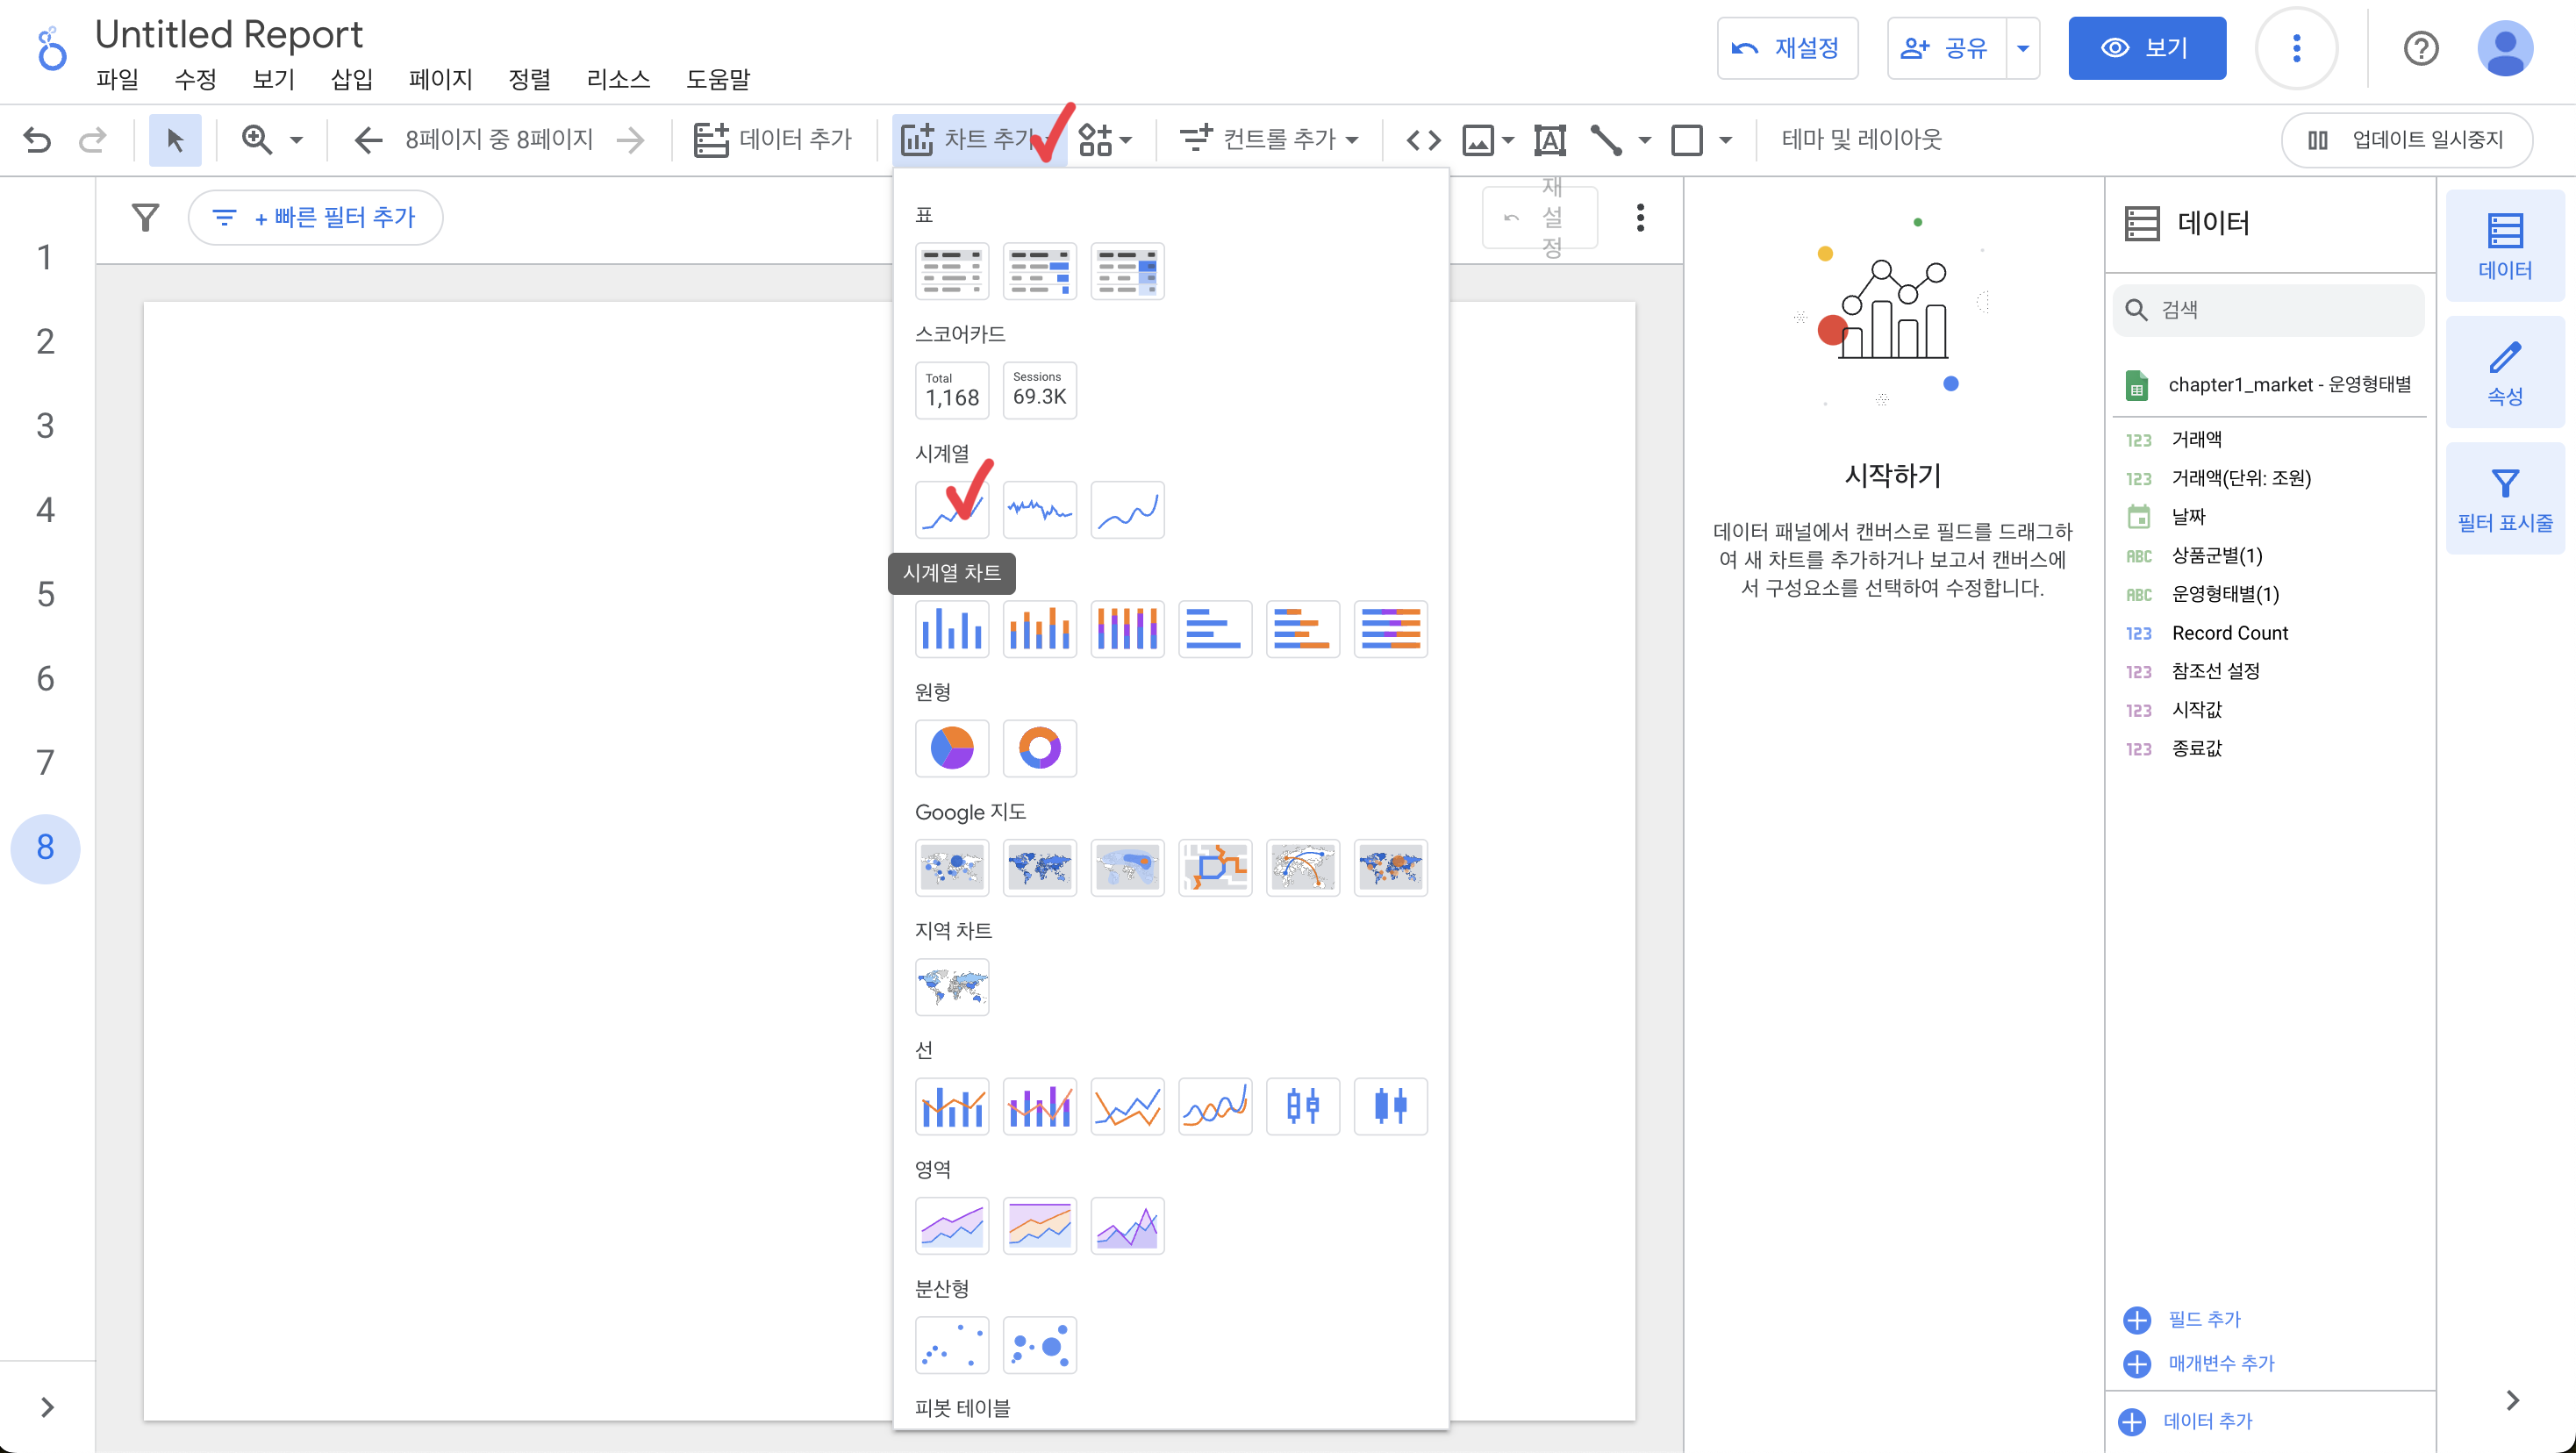This screenshot has height=1453, width=2576.
Task: Expand the share button dropdown arrow
Action: [x=2022, y=48]
